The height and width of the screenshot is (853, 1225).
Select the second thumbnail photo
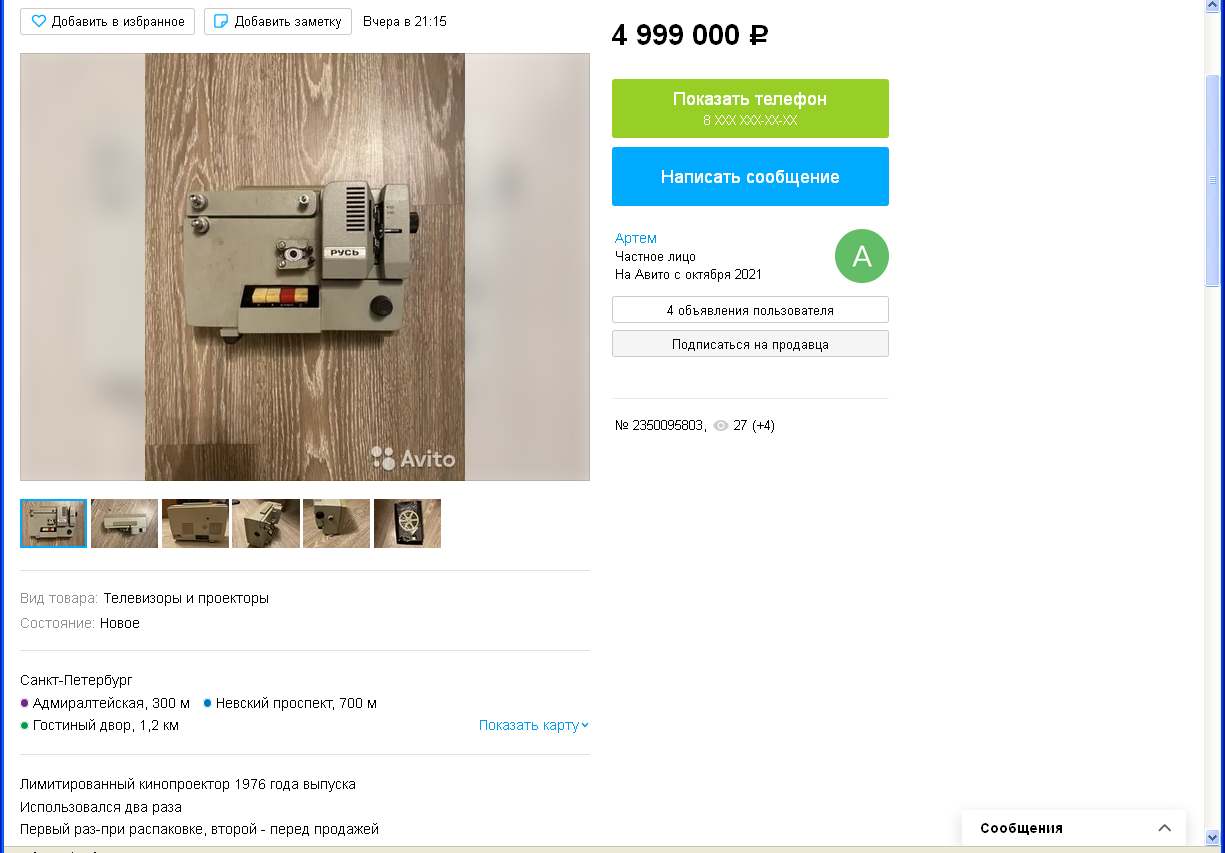click(x=124, y=523)
